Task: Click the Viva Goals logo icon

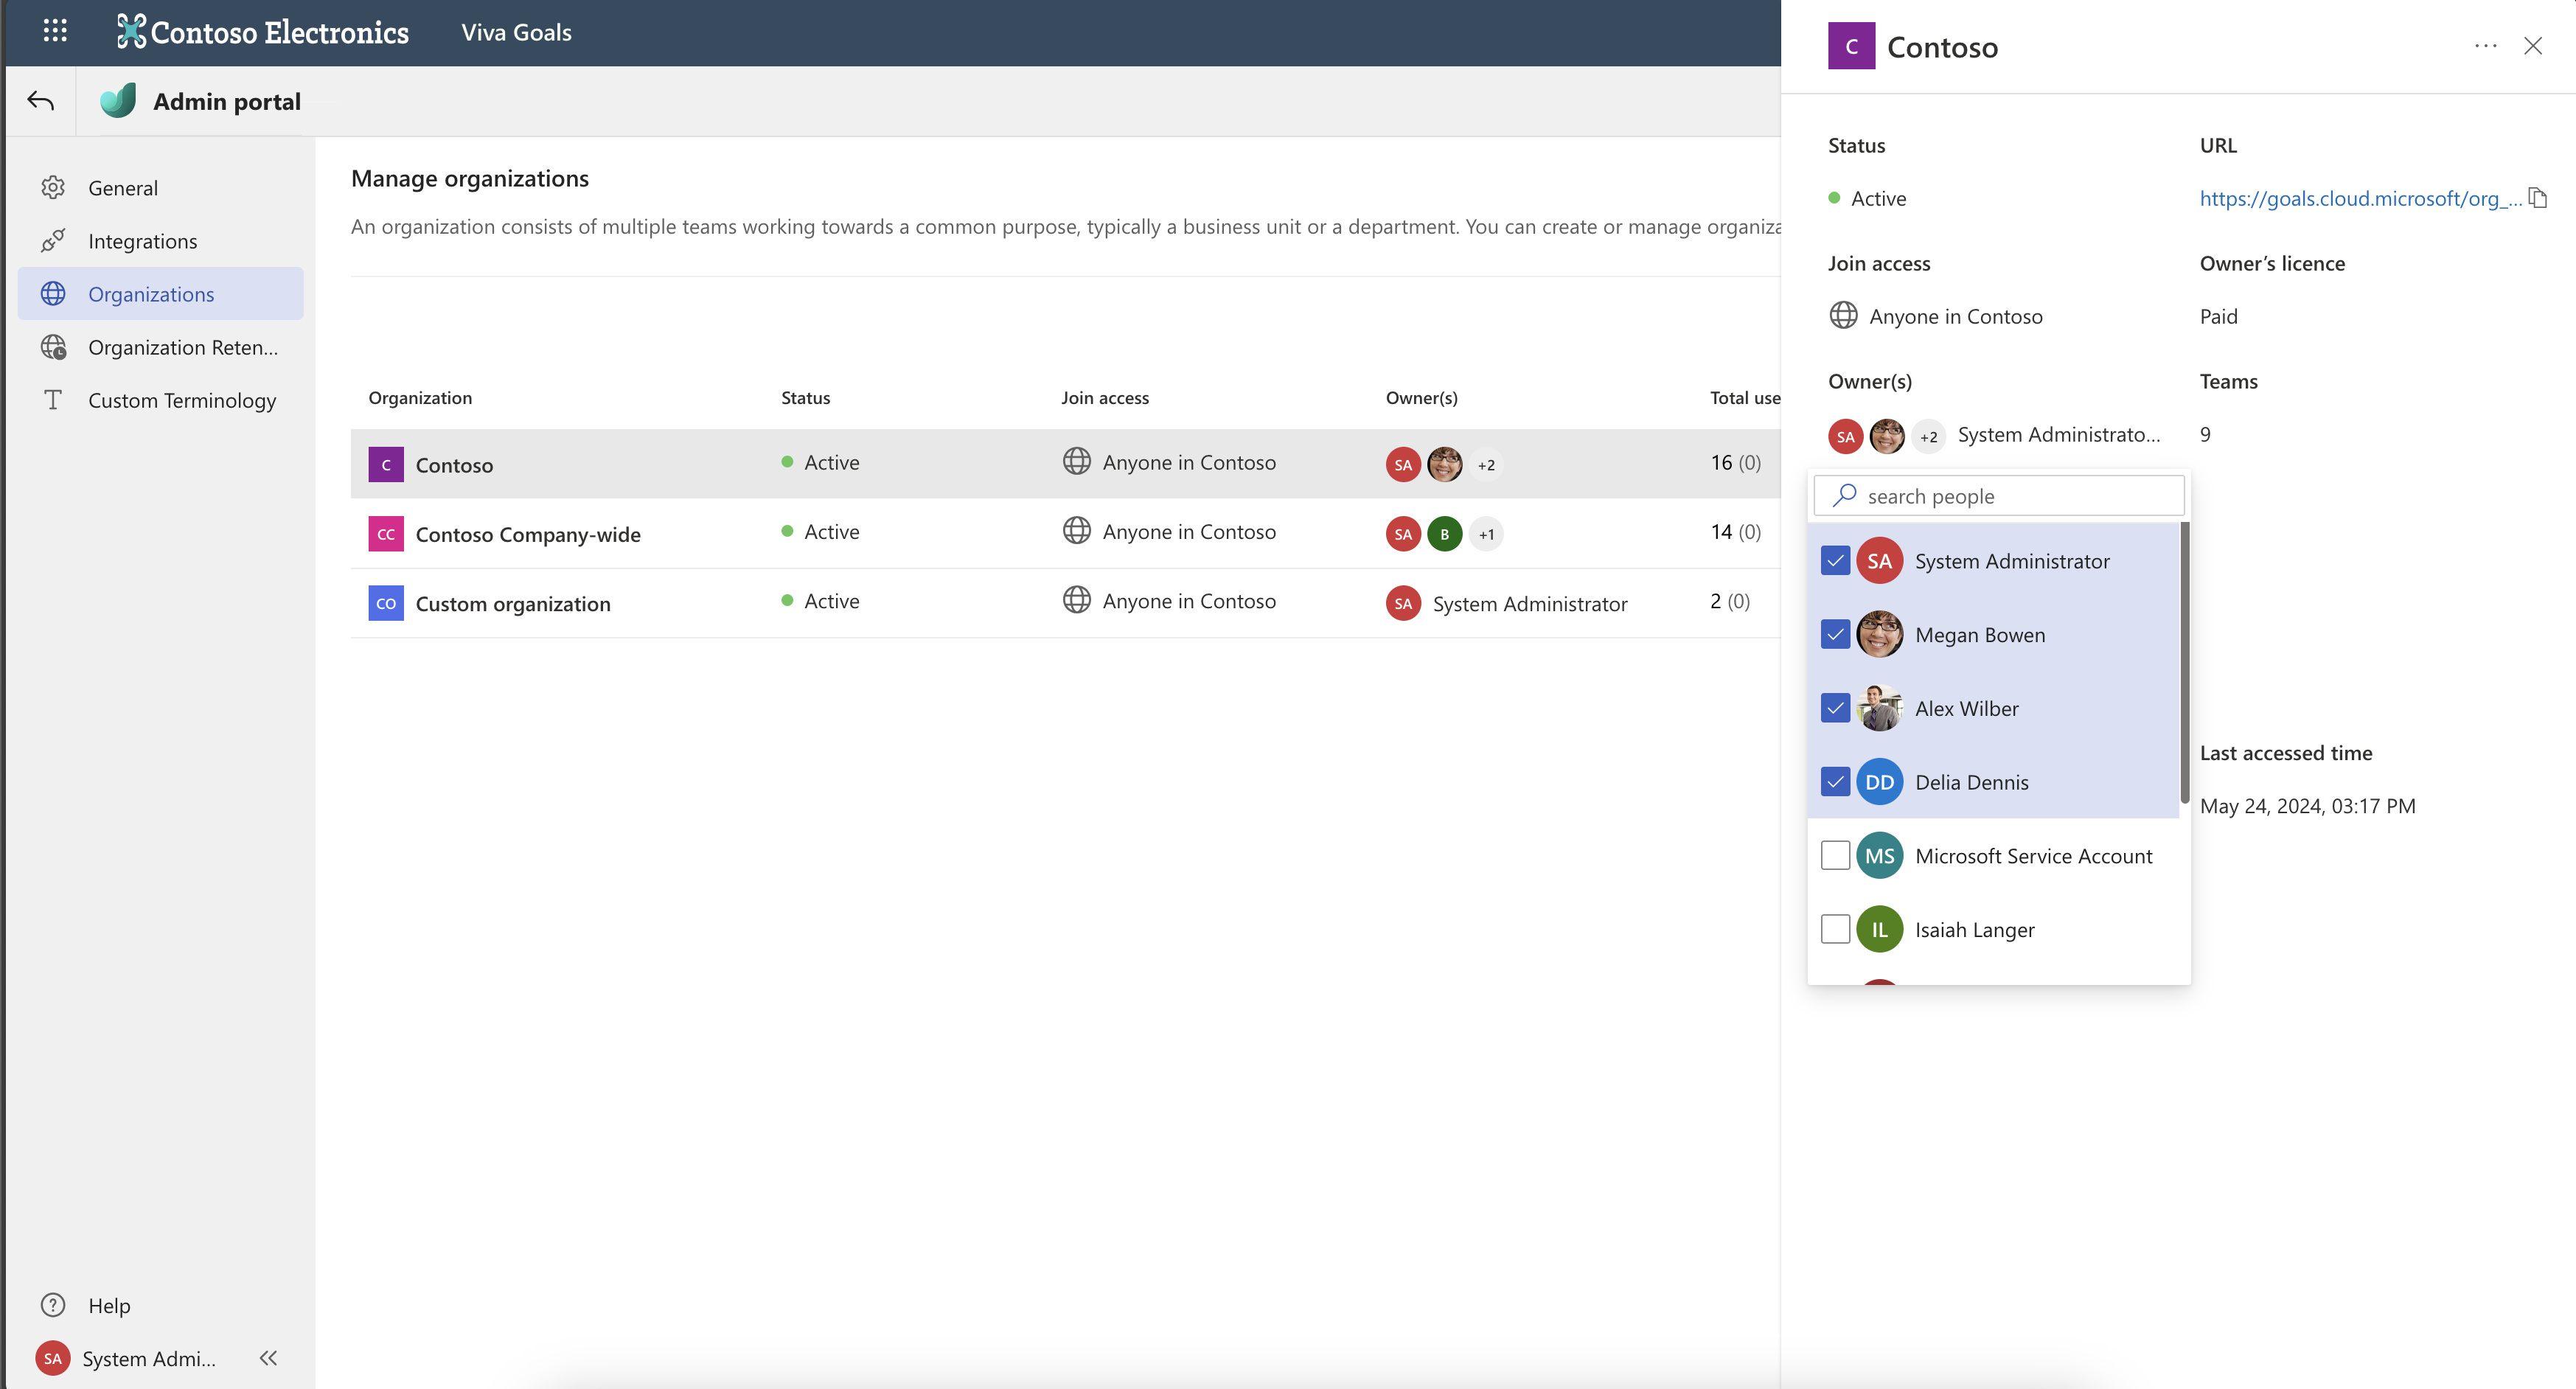Action: pyautogui.click(x=118, y=101)
